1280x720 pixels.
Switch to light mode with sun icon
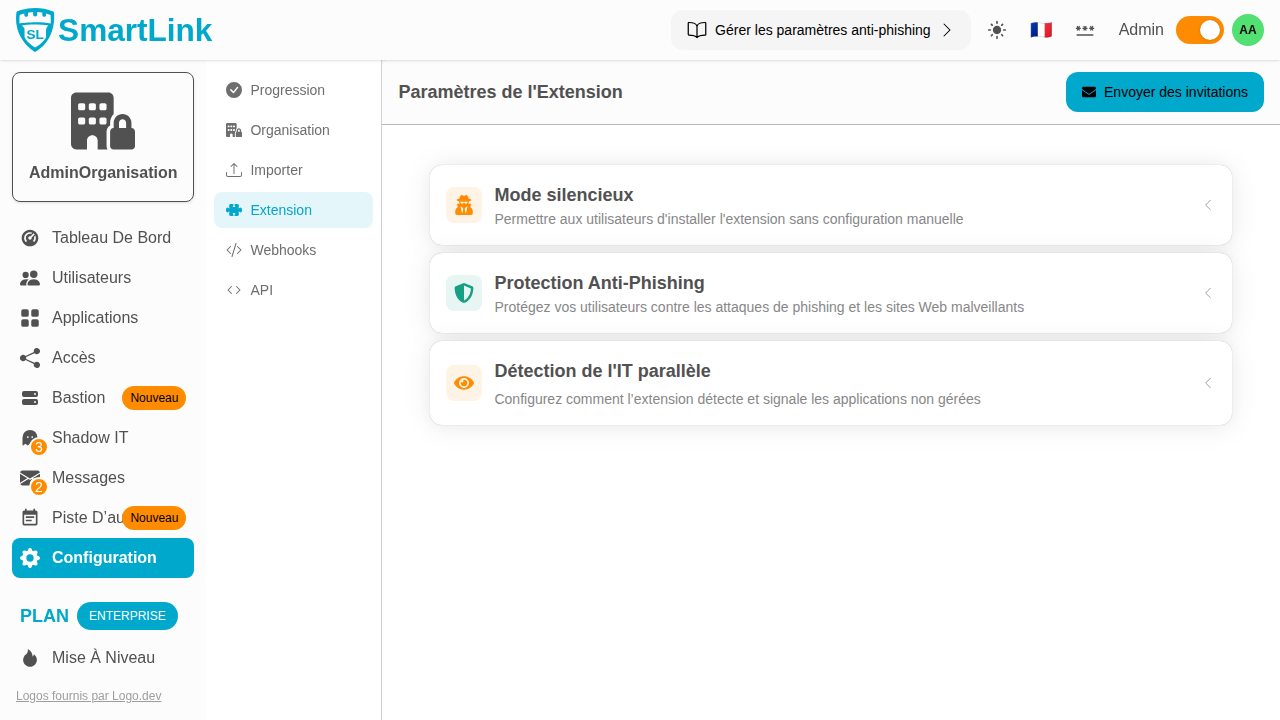tap(996, 30)
